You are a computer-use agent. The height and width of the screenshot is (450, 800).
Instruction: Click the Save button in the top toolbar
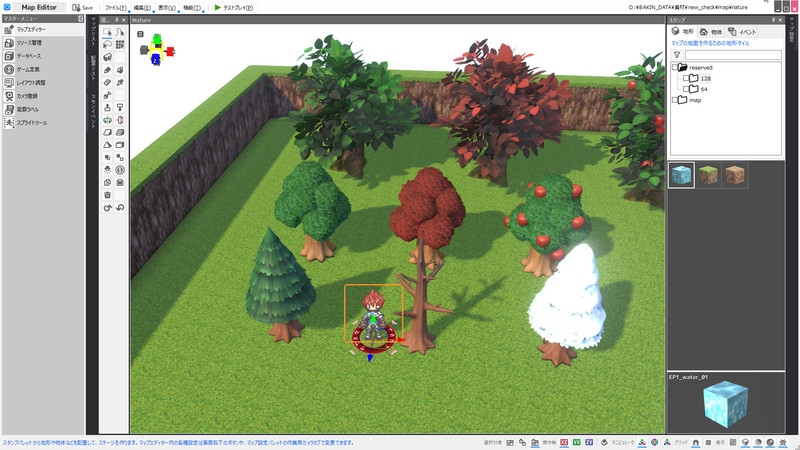[x=82, y=7]
